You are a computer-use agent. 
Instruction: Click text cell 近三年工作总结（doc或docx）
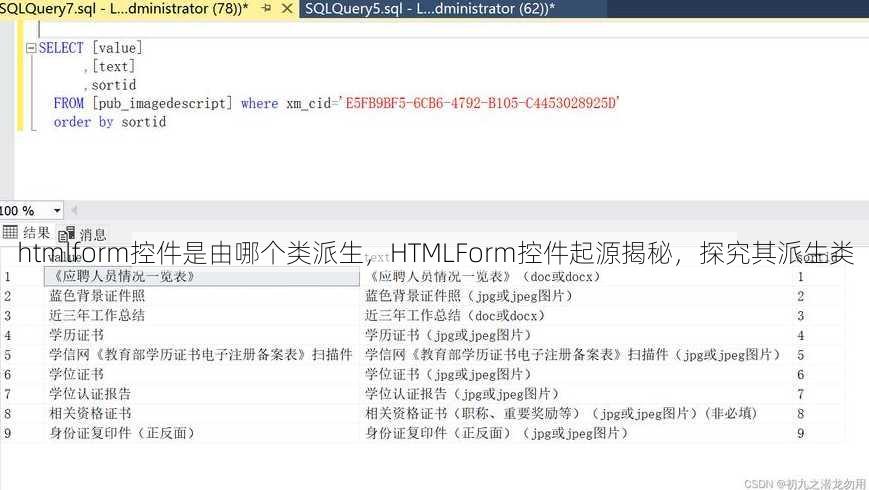click(576, 315)
